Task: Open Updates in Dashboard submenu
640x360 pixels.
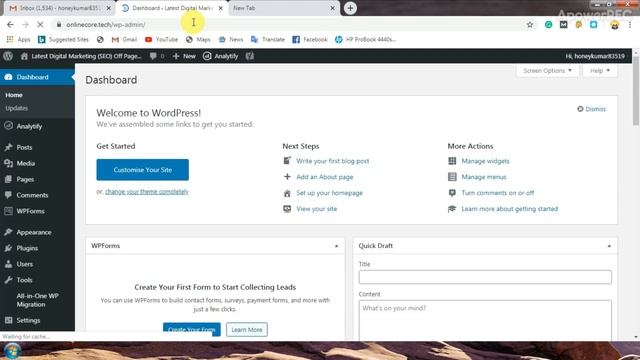Action: [x=17, y=108]
